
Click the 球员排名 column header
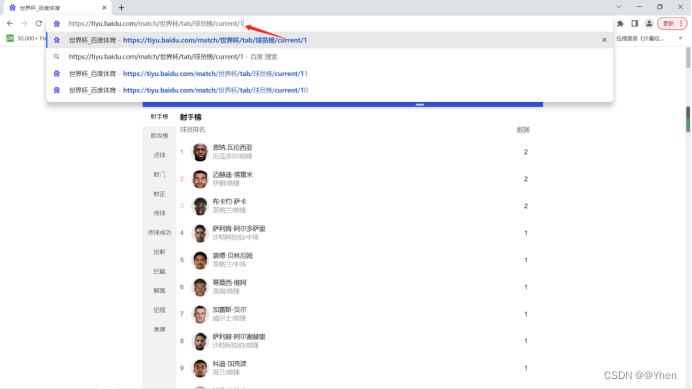pos(192,129)
